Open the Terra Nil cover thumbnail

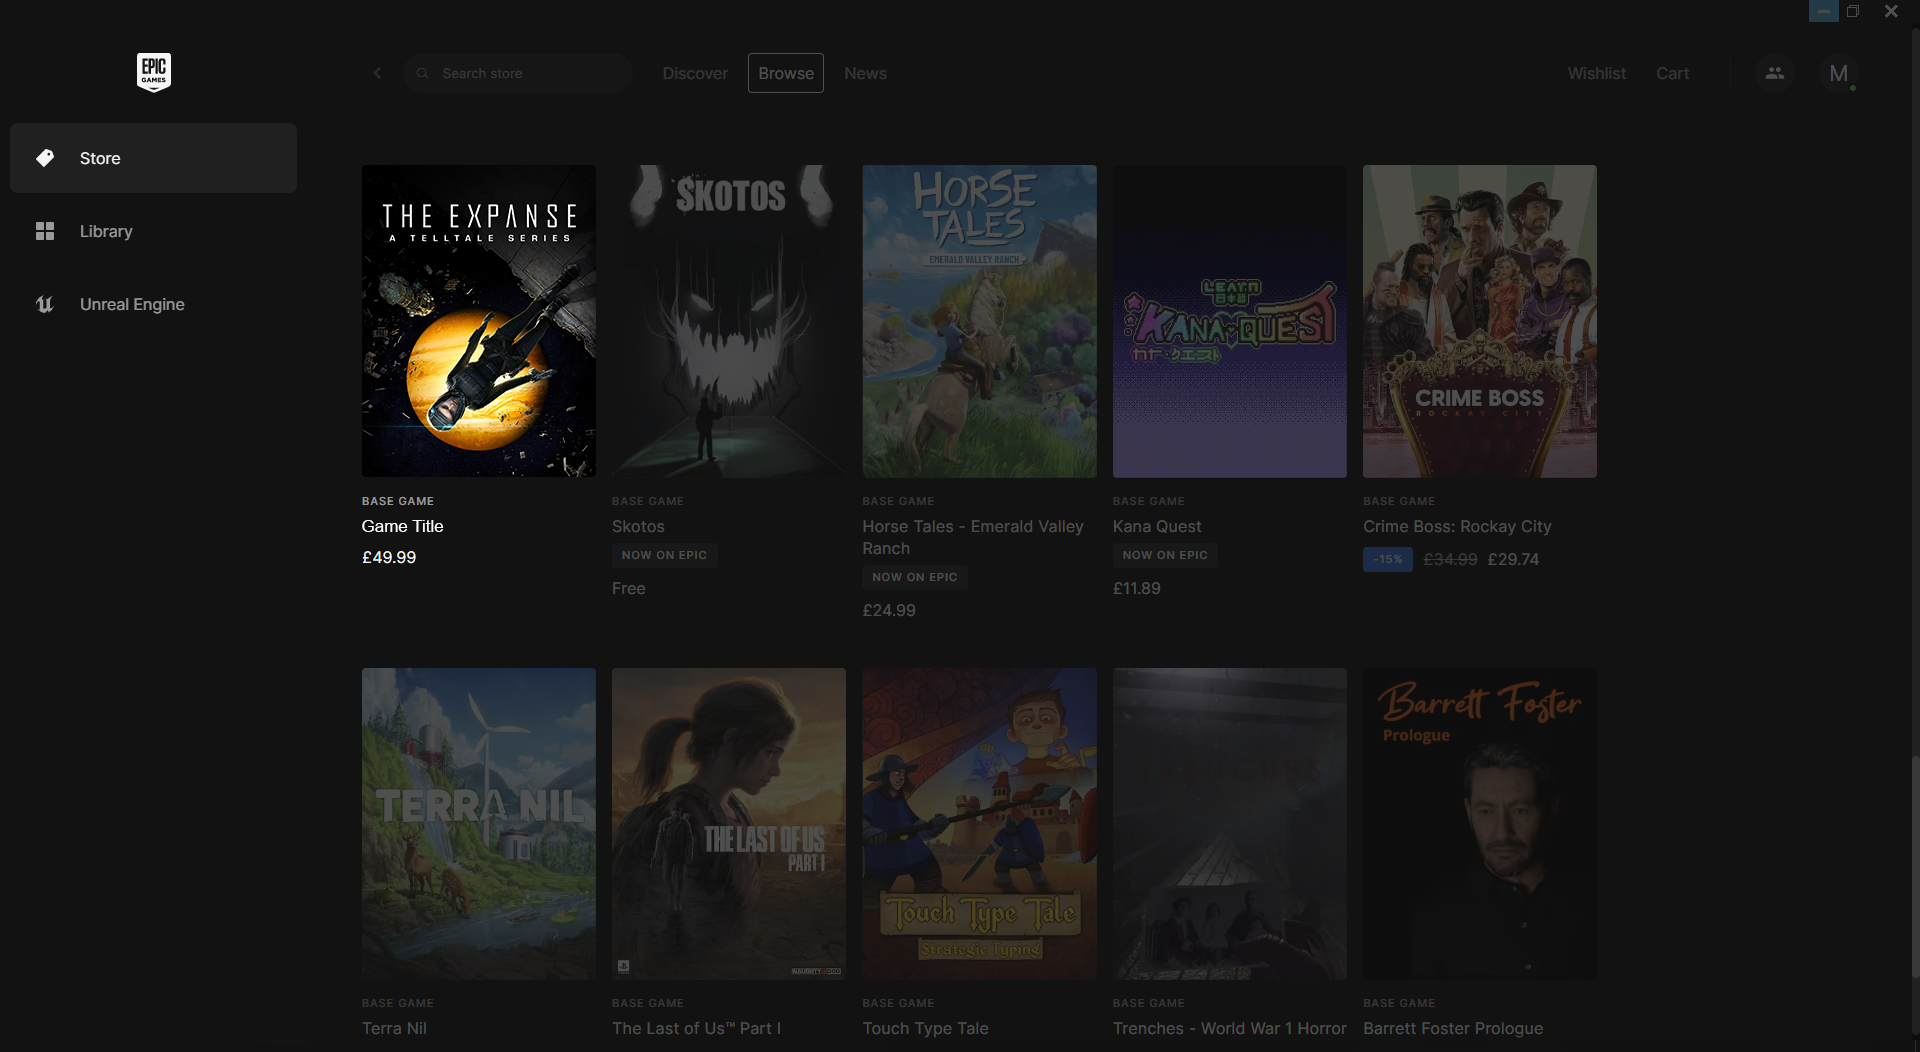pos(479,824)
